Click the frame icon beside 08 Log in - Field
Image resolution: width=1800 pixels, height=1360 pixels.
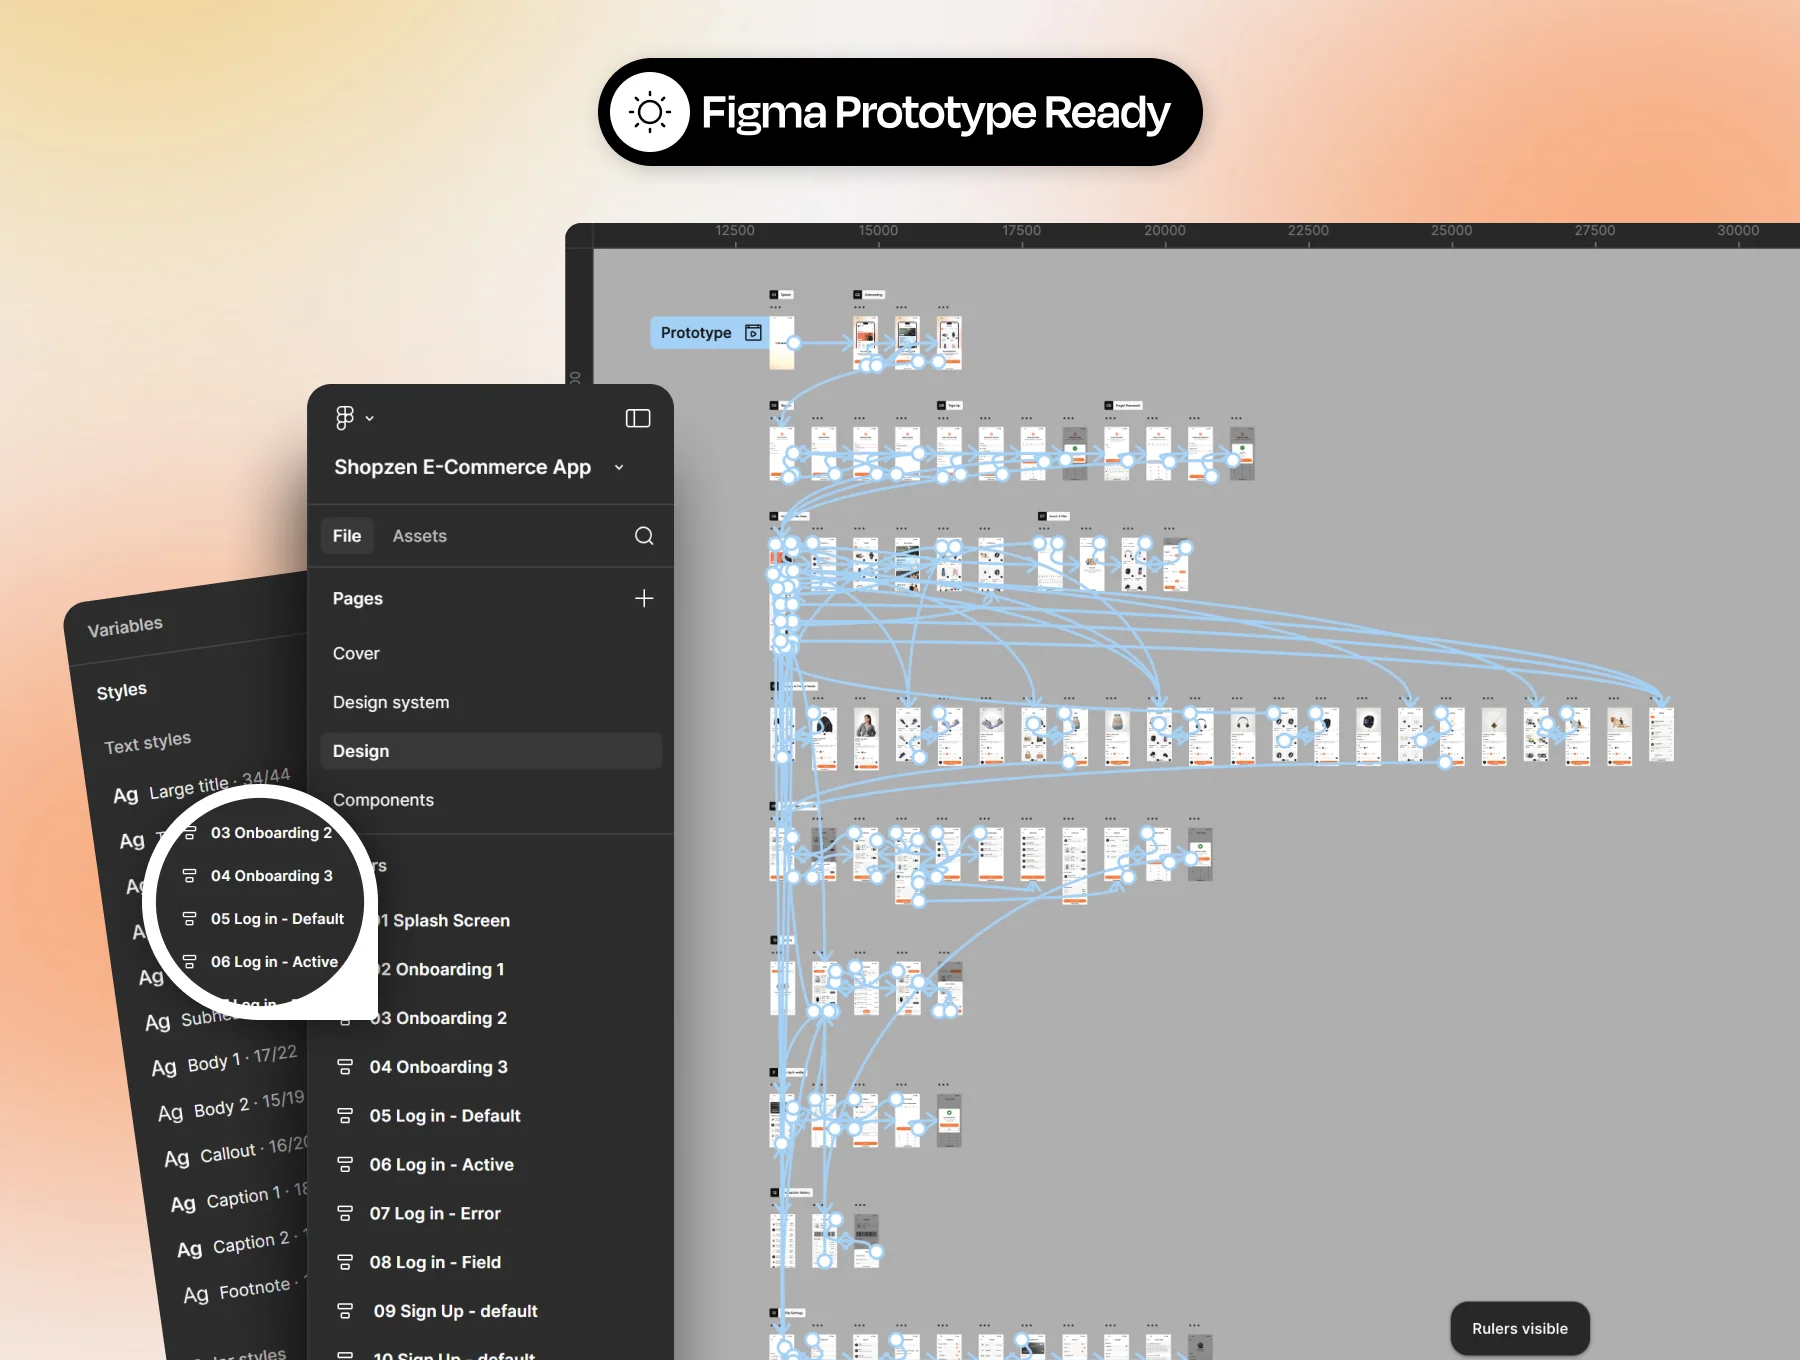pyautogui.click(x=345, y=1263)
